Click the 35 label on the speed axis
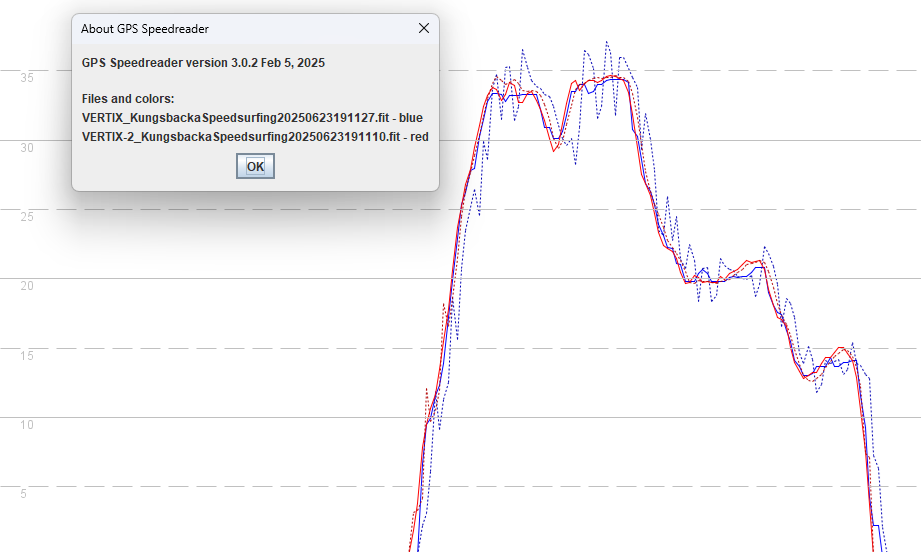Viewport: 921px width, 552px height. point(27,78)
